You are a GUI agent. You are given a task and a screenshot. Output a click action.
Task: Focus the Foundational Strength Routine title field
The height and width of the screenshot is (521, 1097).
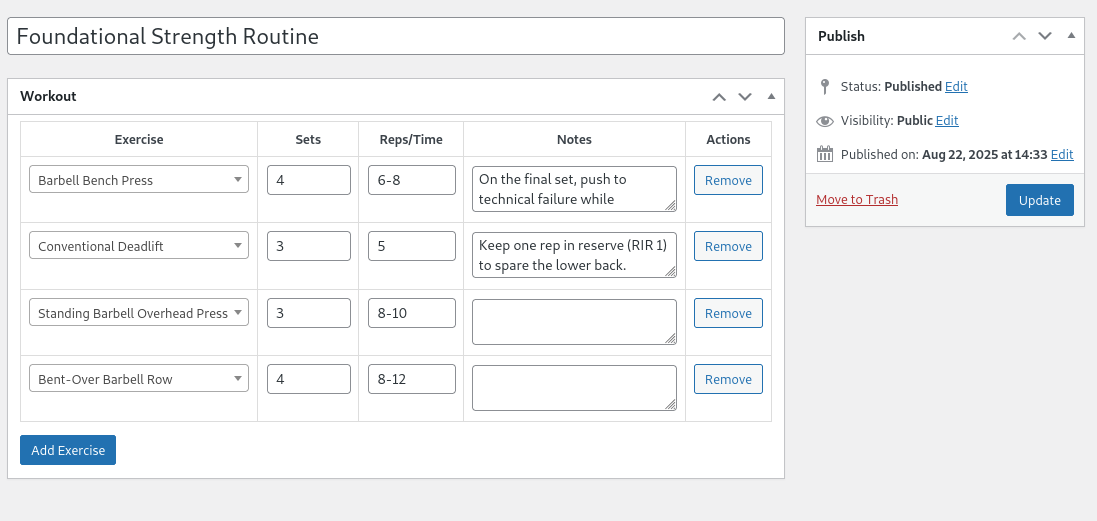pos(395,37)
